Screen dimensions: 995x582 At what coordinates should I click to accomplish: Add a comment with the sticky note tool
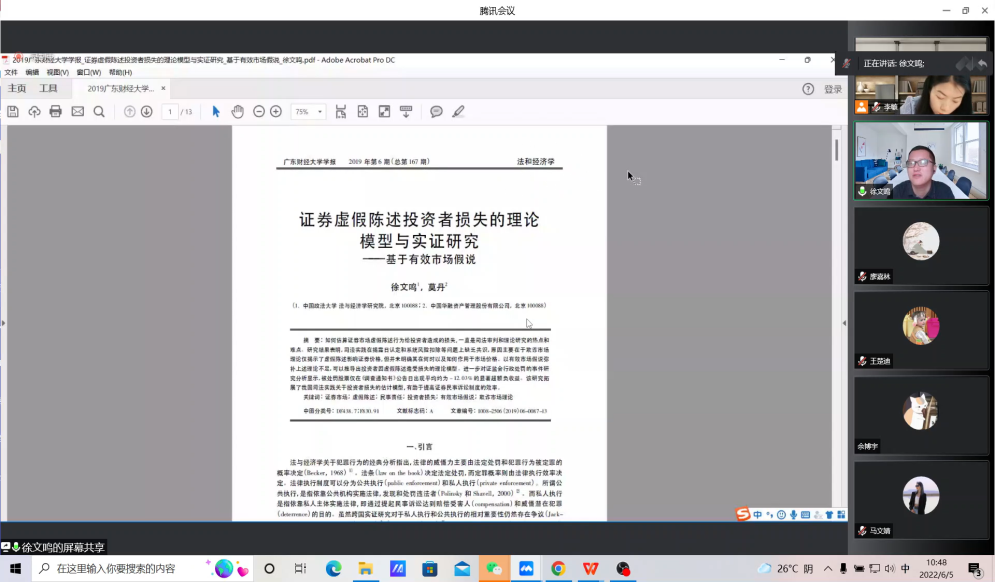[436, 111]
